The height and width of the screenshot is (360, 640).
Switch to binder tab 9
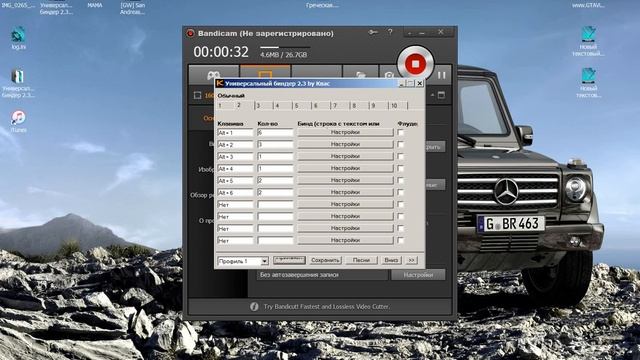pos(379,106)
